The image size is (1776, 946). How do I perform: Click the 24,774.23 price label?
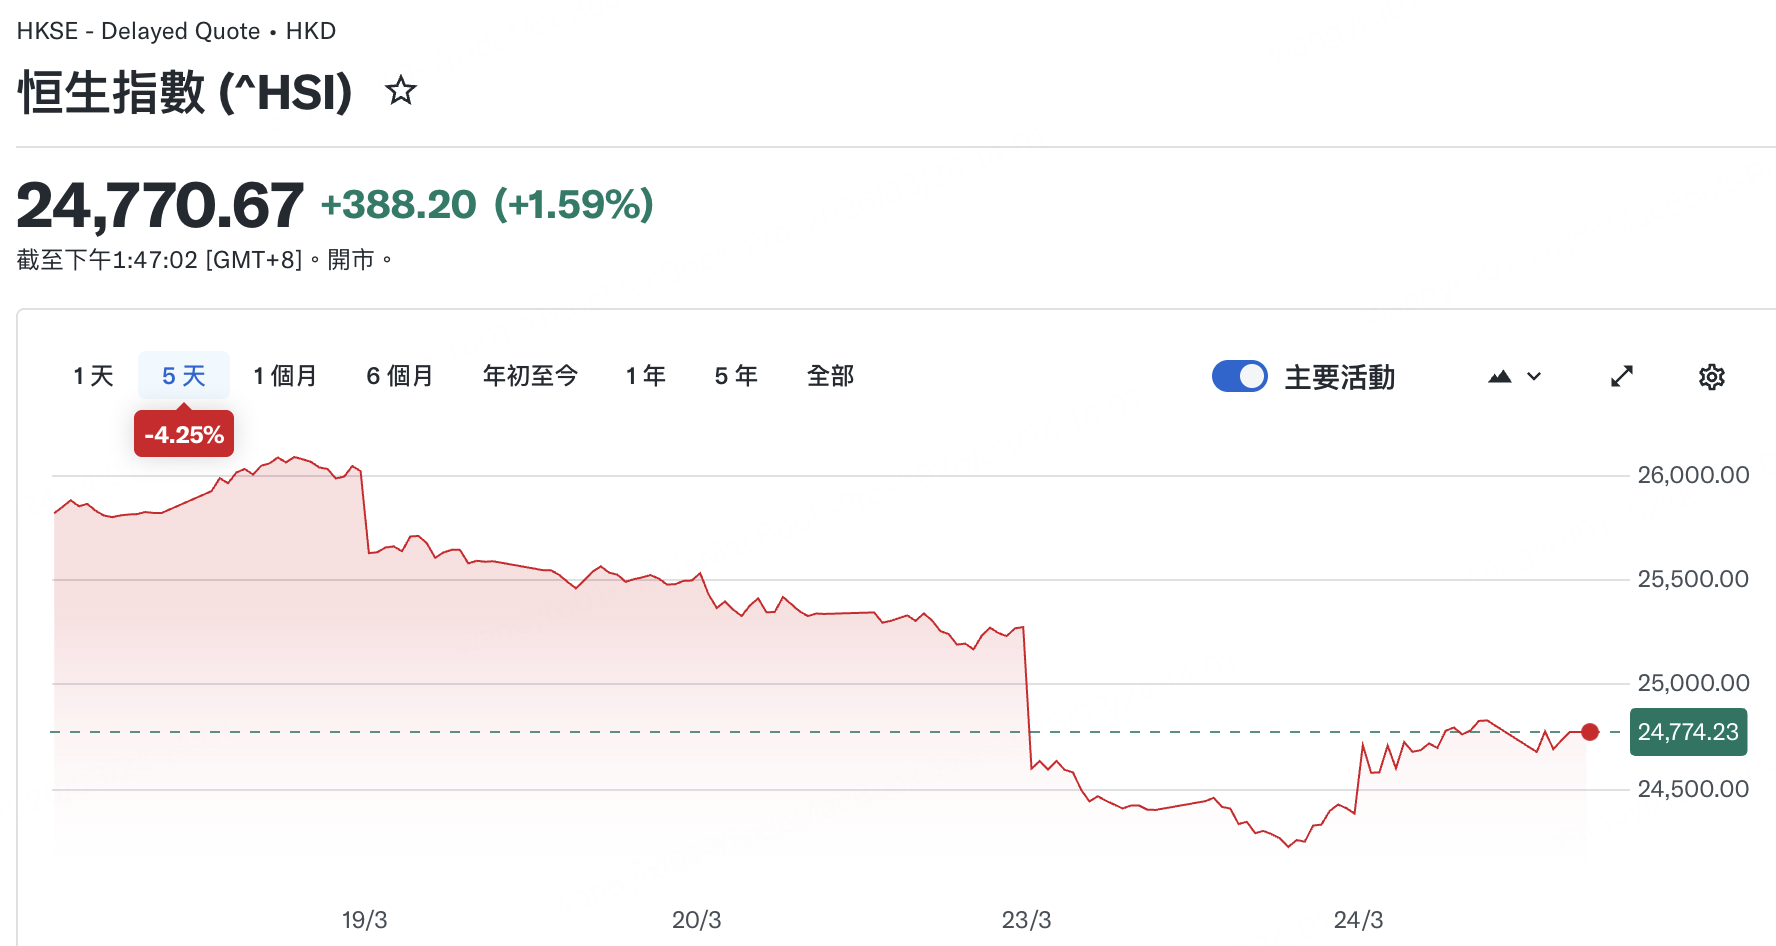pos(1688,732)
